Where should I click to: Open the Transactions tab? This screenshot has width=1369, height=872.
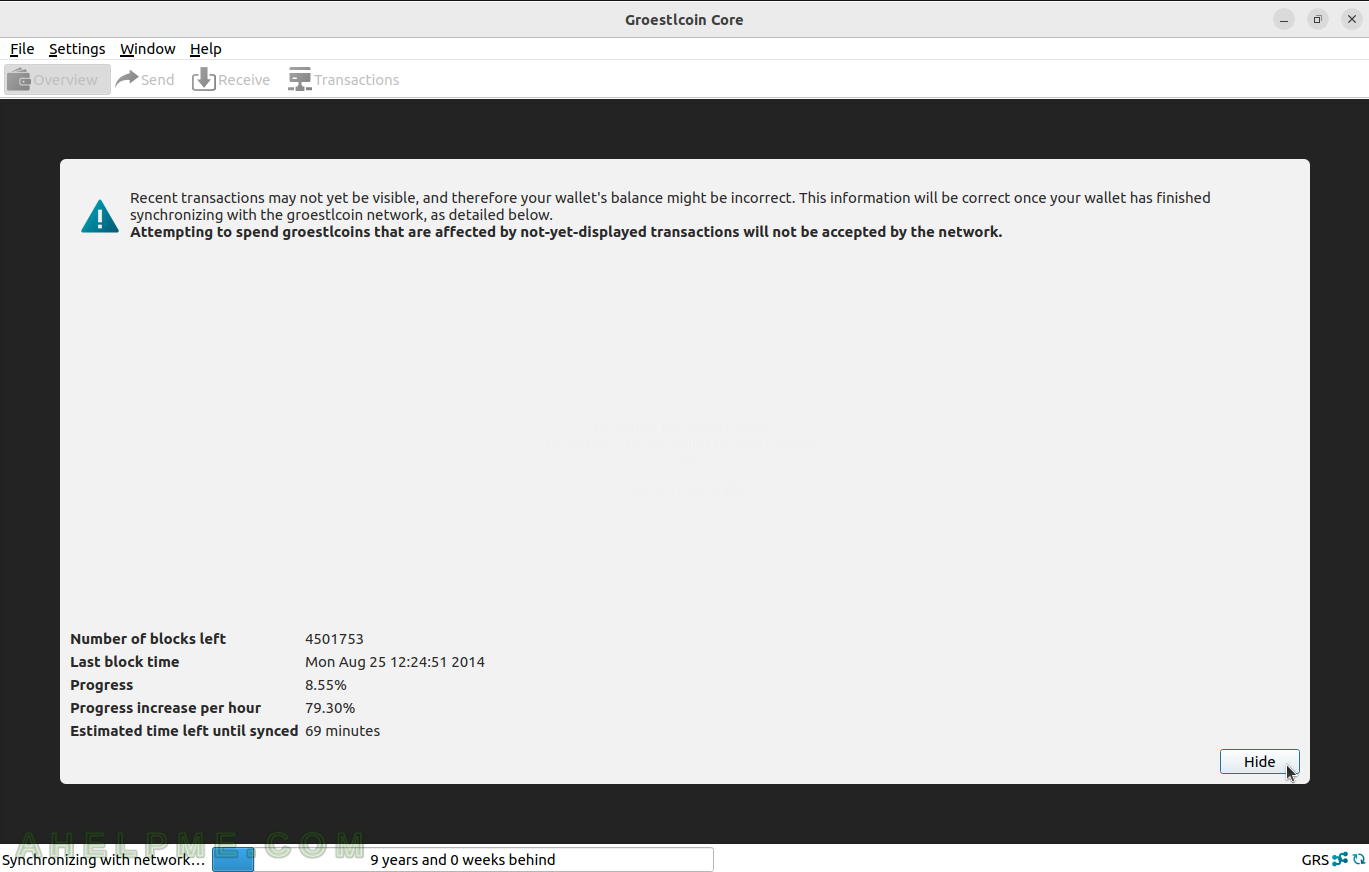pyautogui.click(x=344, y=80)
